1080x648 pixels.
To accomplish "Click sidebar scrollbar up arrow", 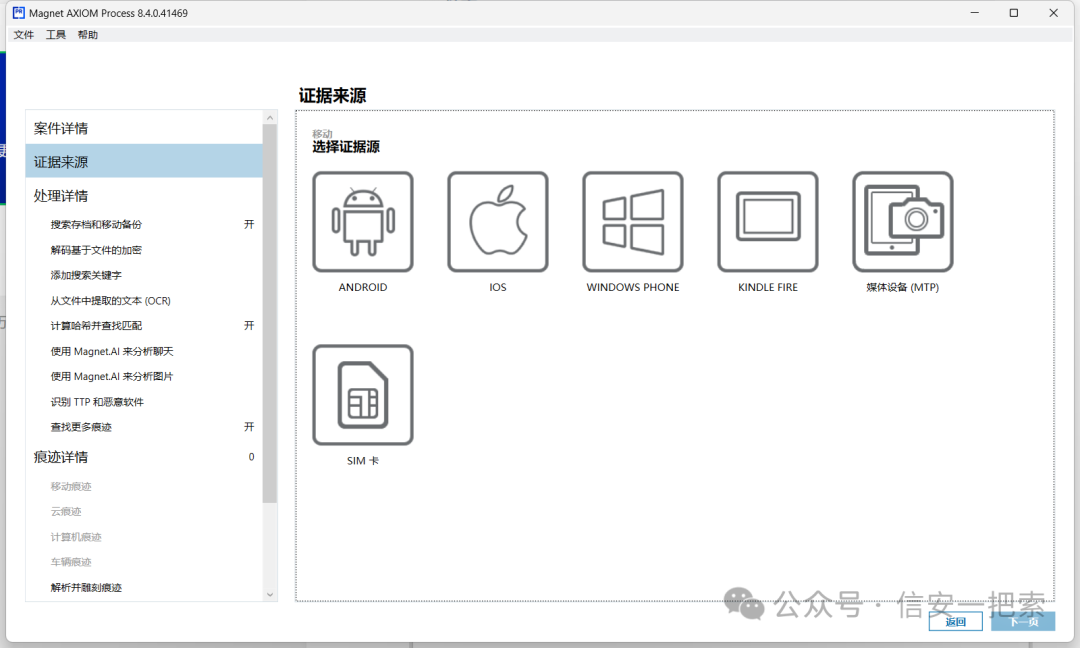I will 270,118.
